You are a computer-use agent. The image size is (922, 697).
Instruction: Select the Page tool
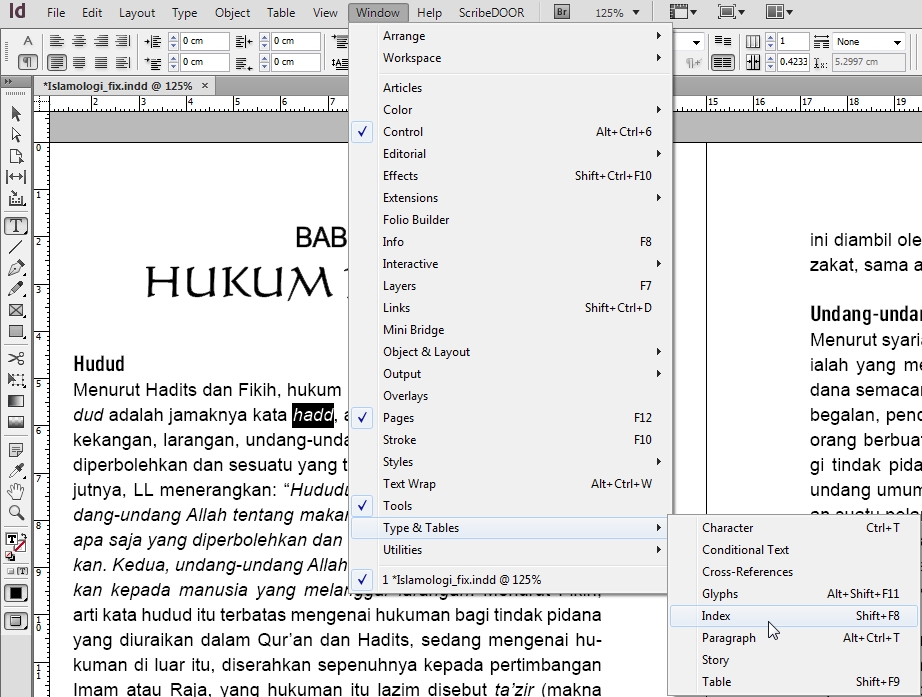[16, 156]
